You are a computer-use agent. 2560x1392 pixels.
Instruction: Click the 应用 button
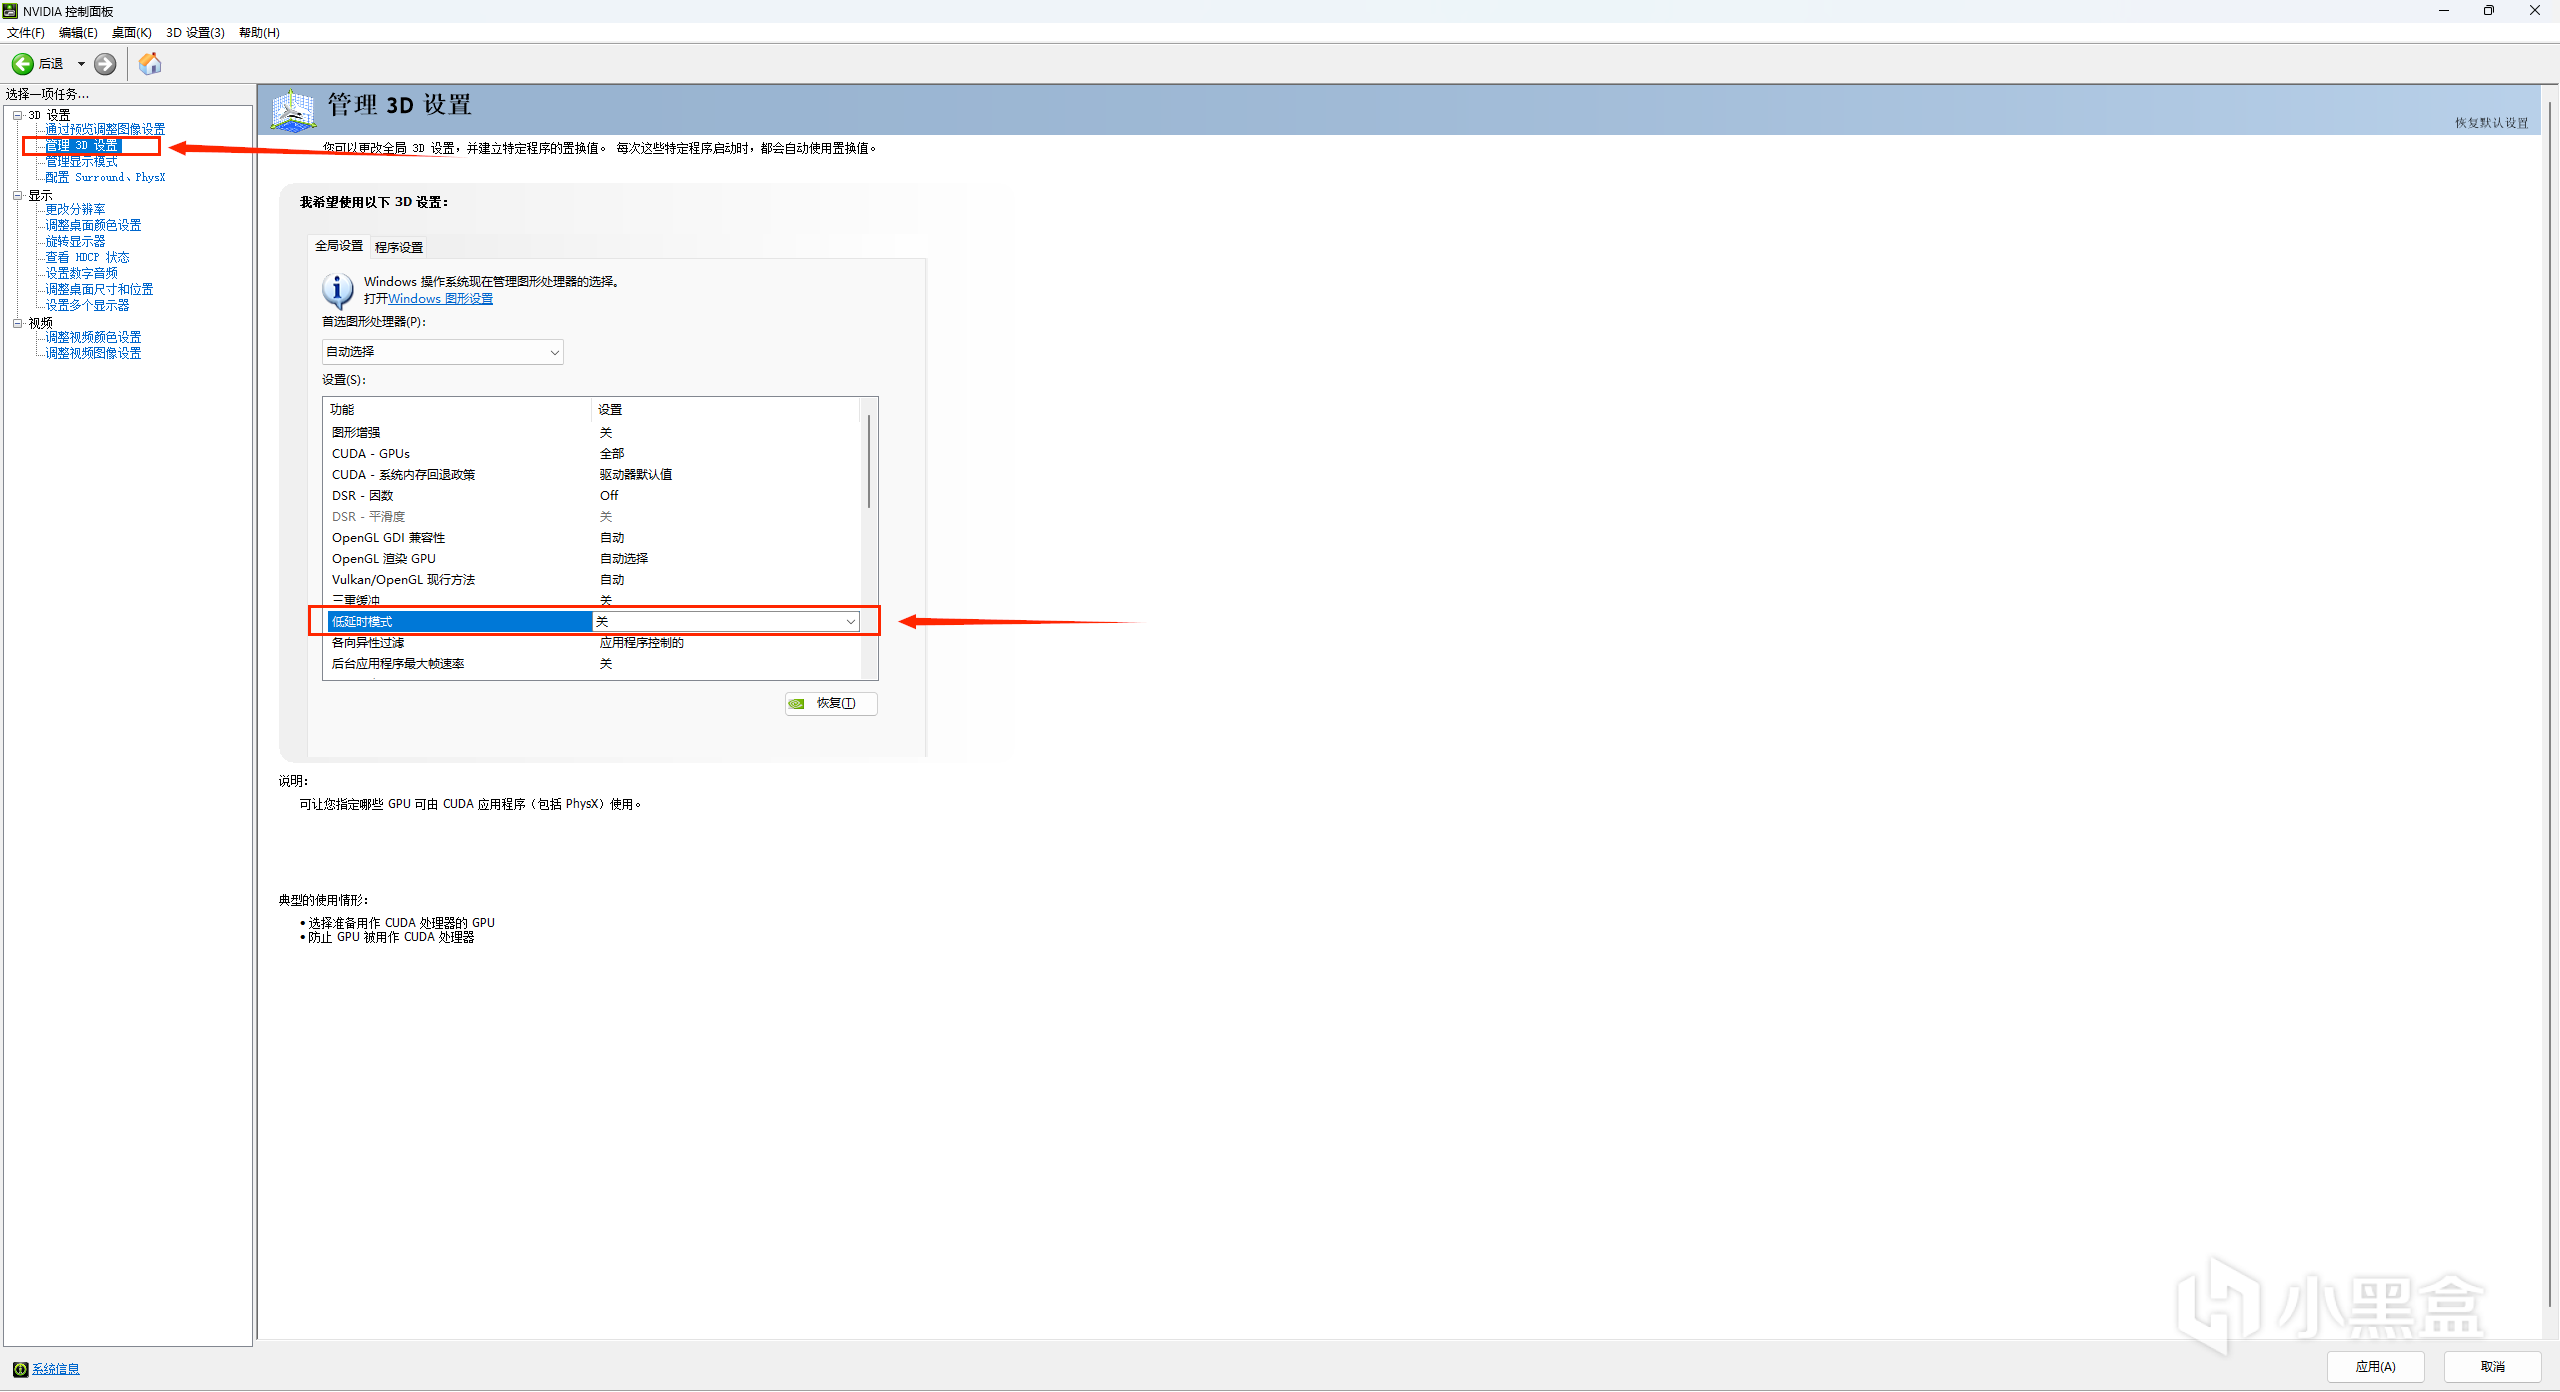tap(2375, 1367)
